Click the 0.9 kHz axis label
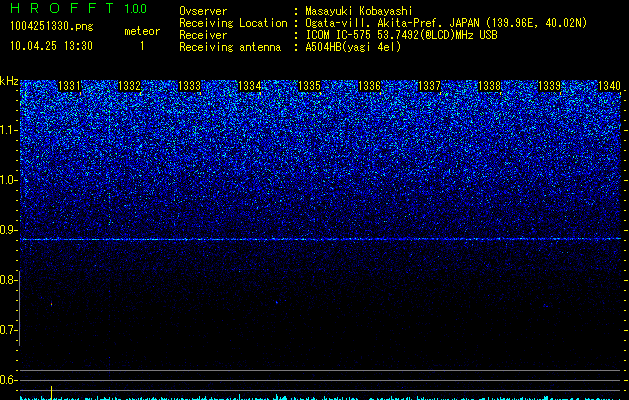 8,230
